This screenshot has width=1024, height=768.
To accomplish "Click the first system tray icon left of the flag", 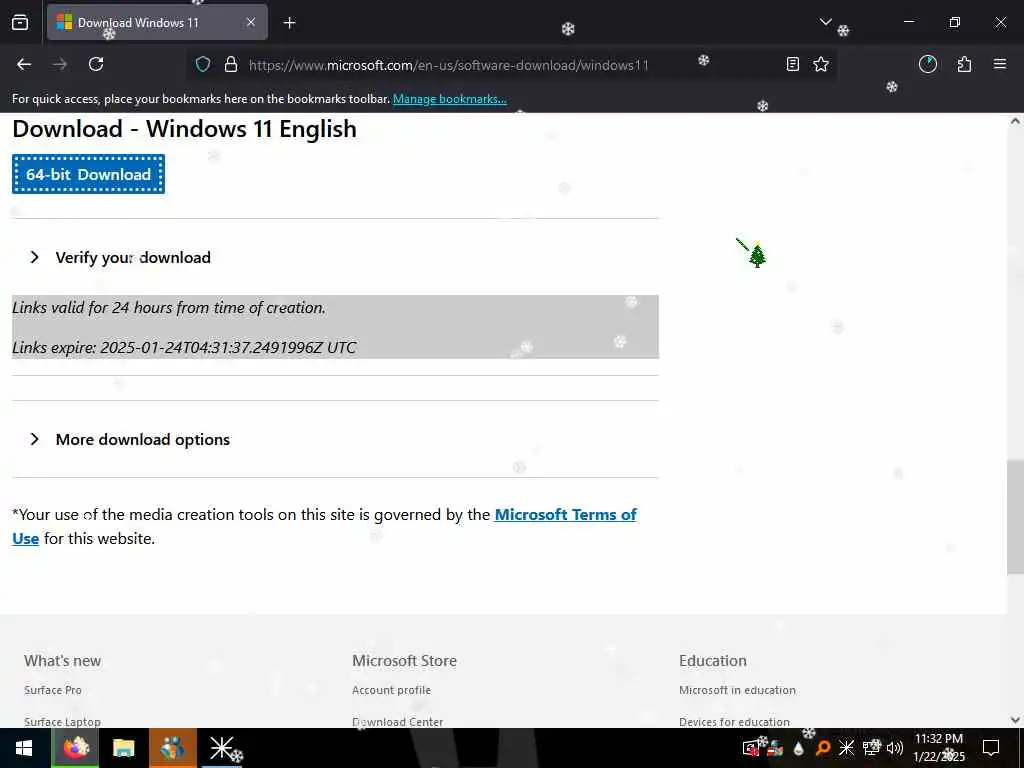I will (751, 748).
